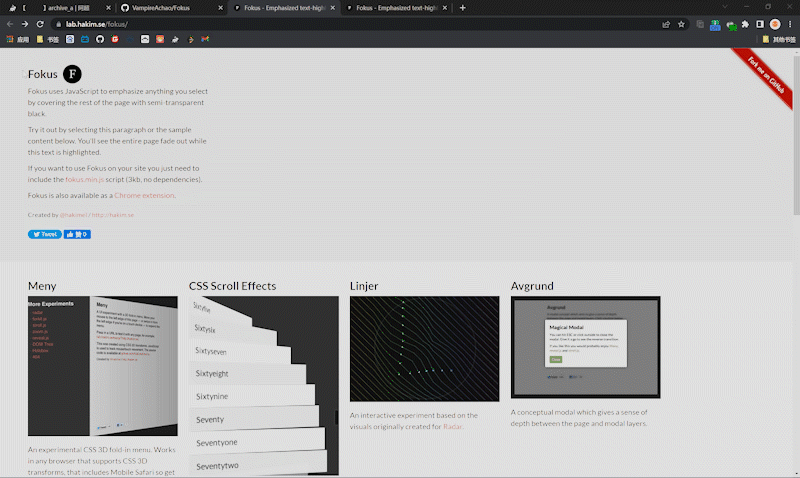Reload the page with the refresh icon
800x478 pixels.
(x=40, y=23)
